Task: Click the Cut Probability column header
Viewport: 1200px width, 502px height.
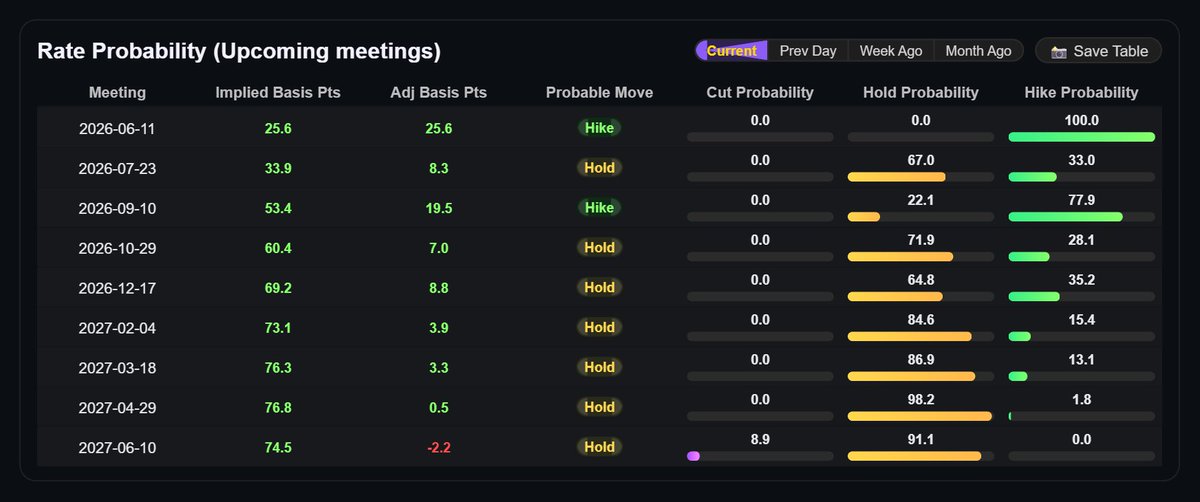Action: pos(760,92)
